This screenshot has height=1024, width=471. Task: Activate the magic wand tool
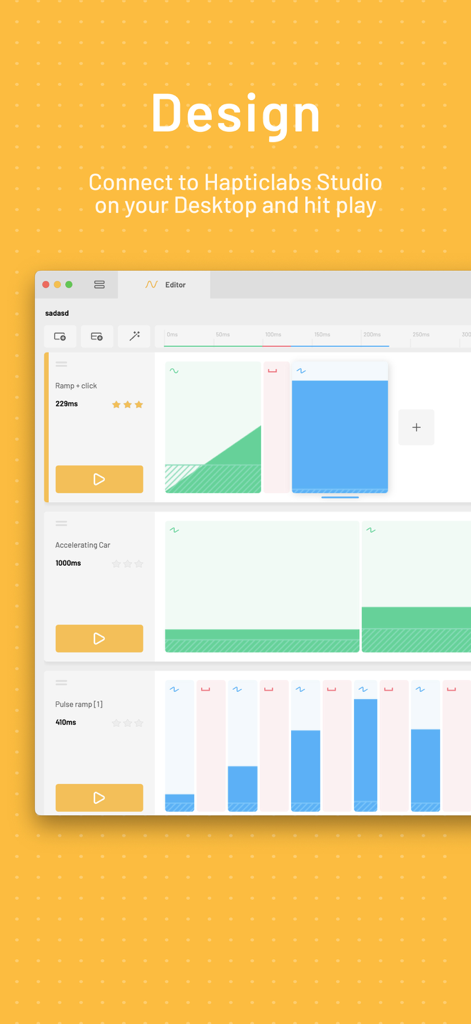point(134,336)
